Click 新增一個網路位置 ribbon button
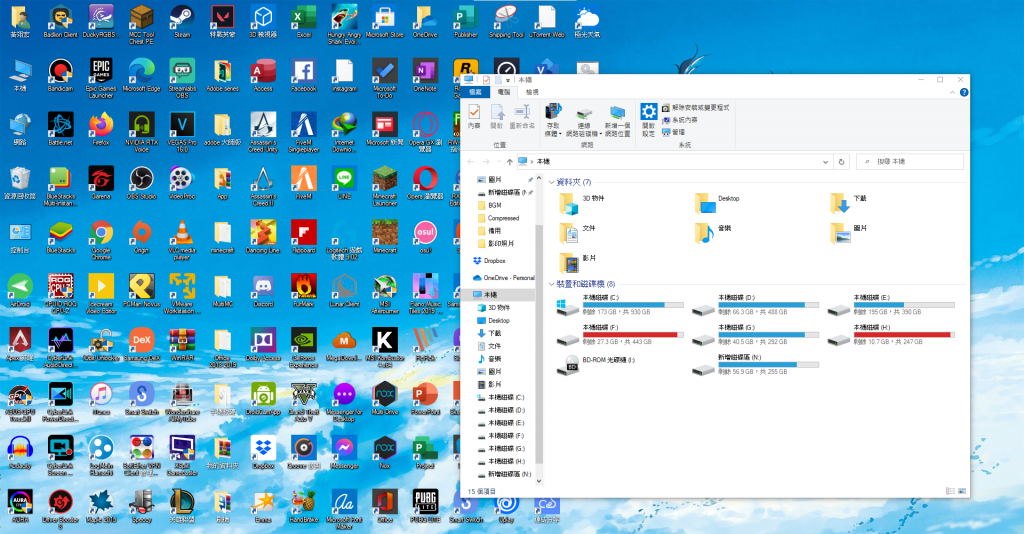This screenshot has height=534, width=1024. point(617,119)
